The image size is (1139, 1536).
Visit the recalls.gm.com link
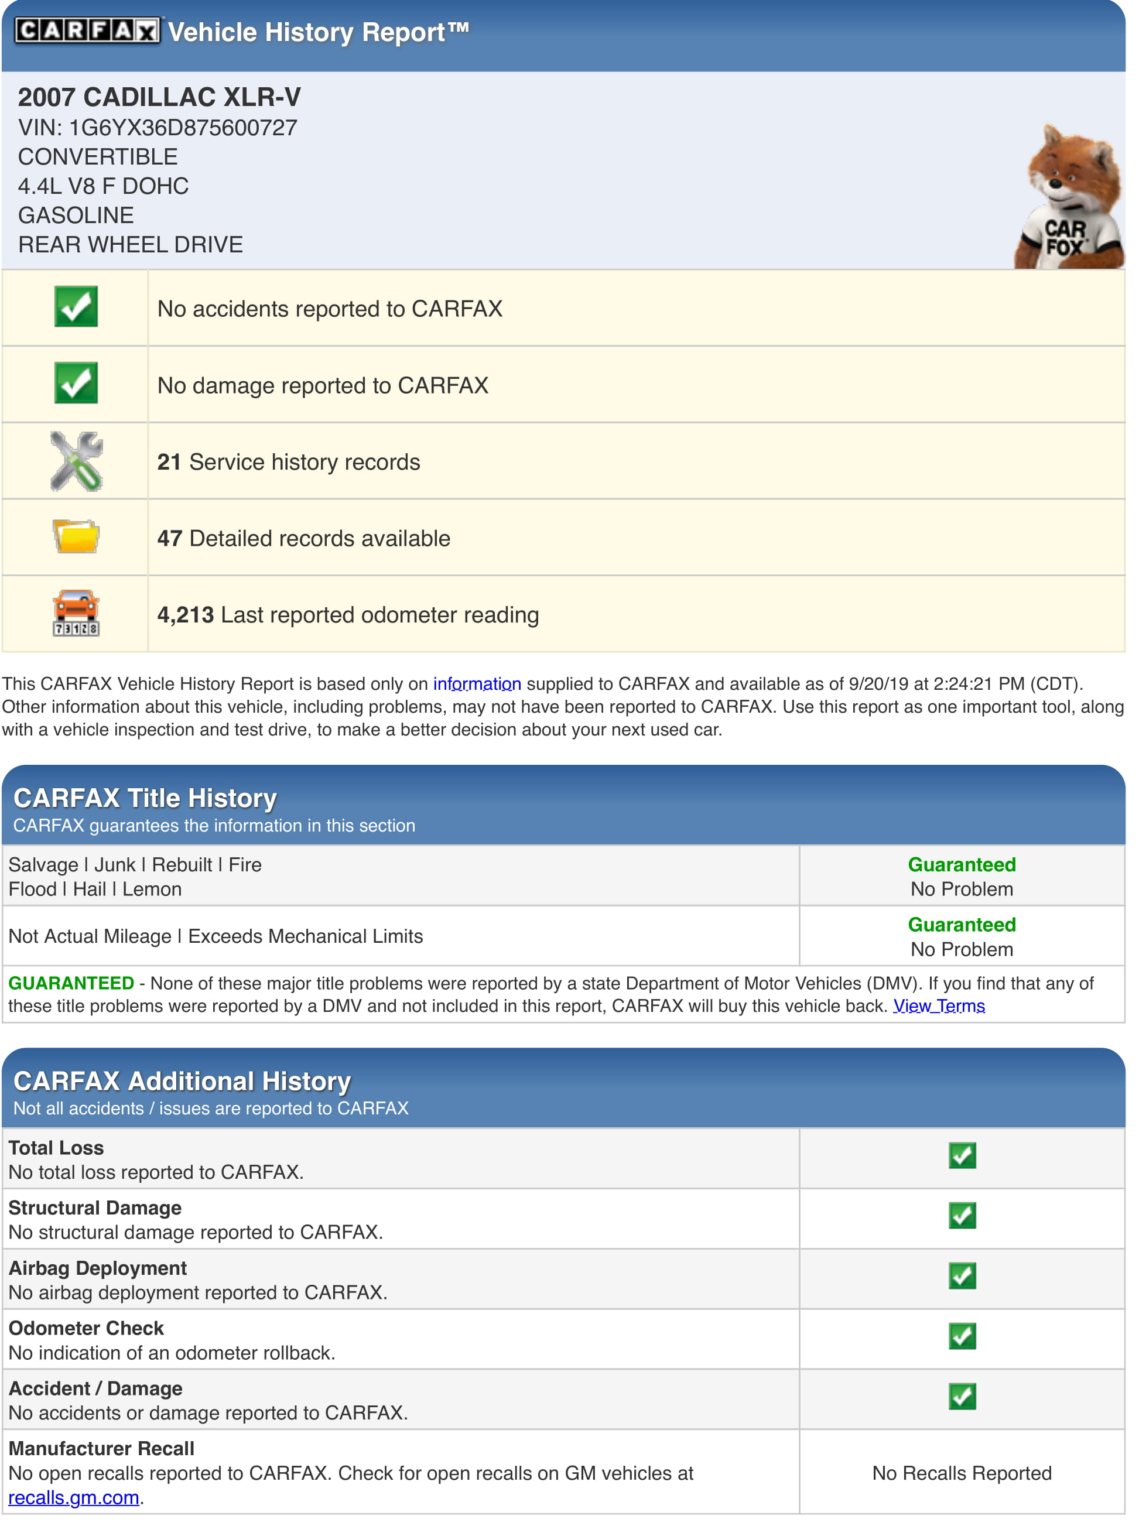(74, 1498)
